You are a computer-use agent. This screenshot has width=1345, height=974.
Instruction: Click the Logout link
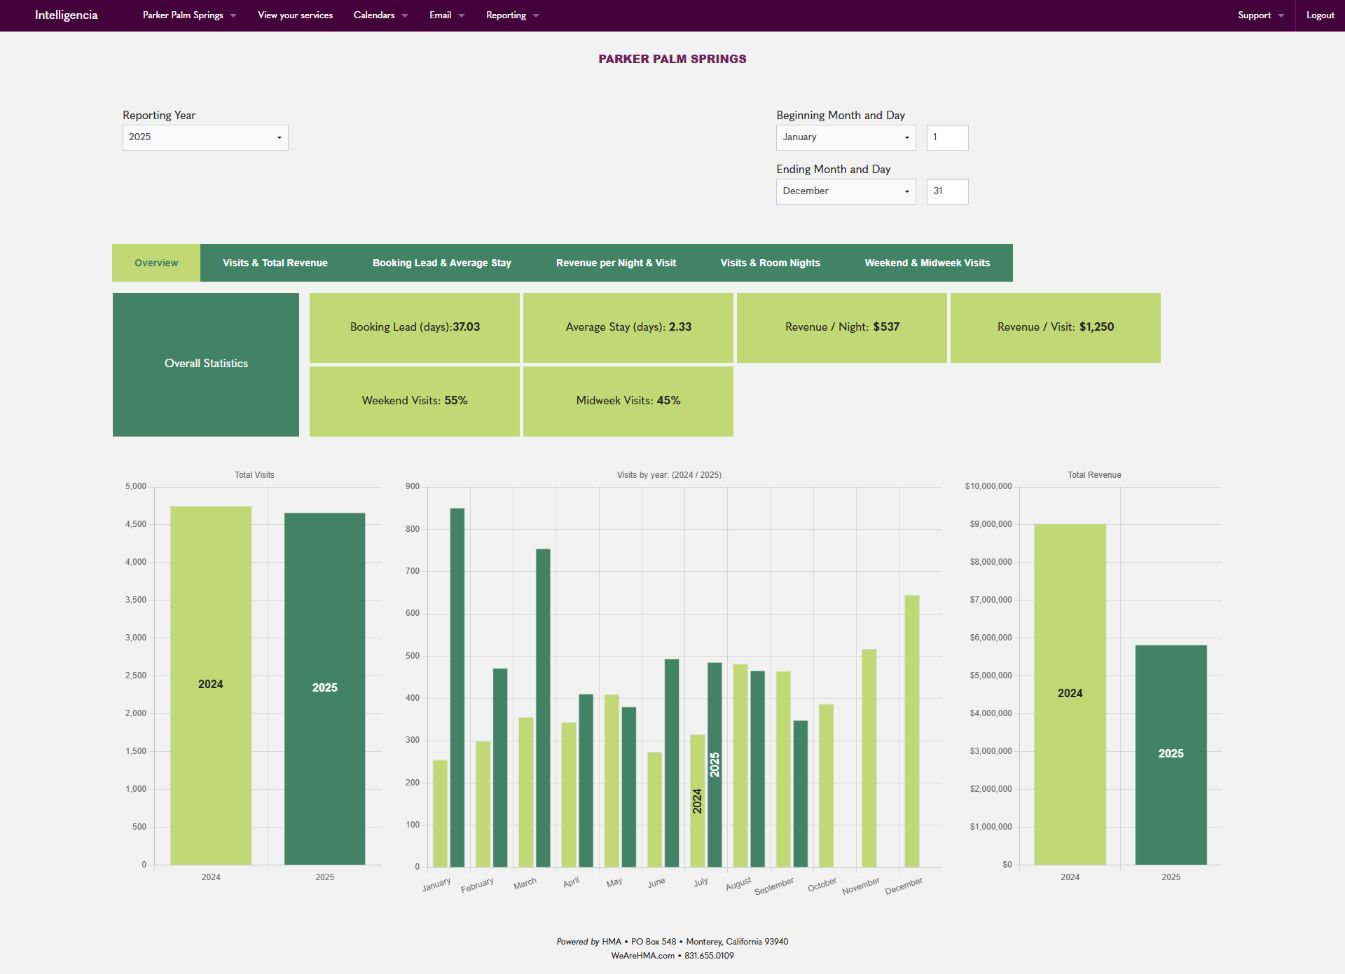(x=1320, y=15)
